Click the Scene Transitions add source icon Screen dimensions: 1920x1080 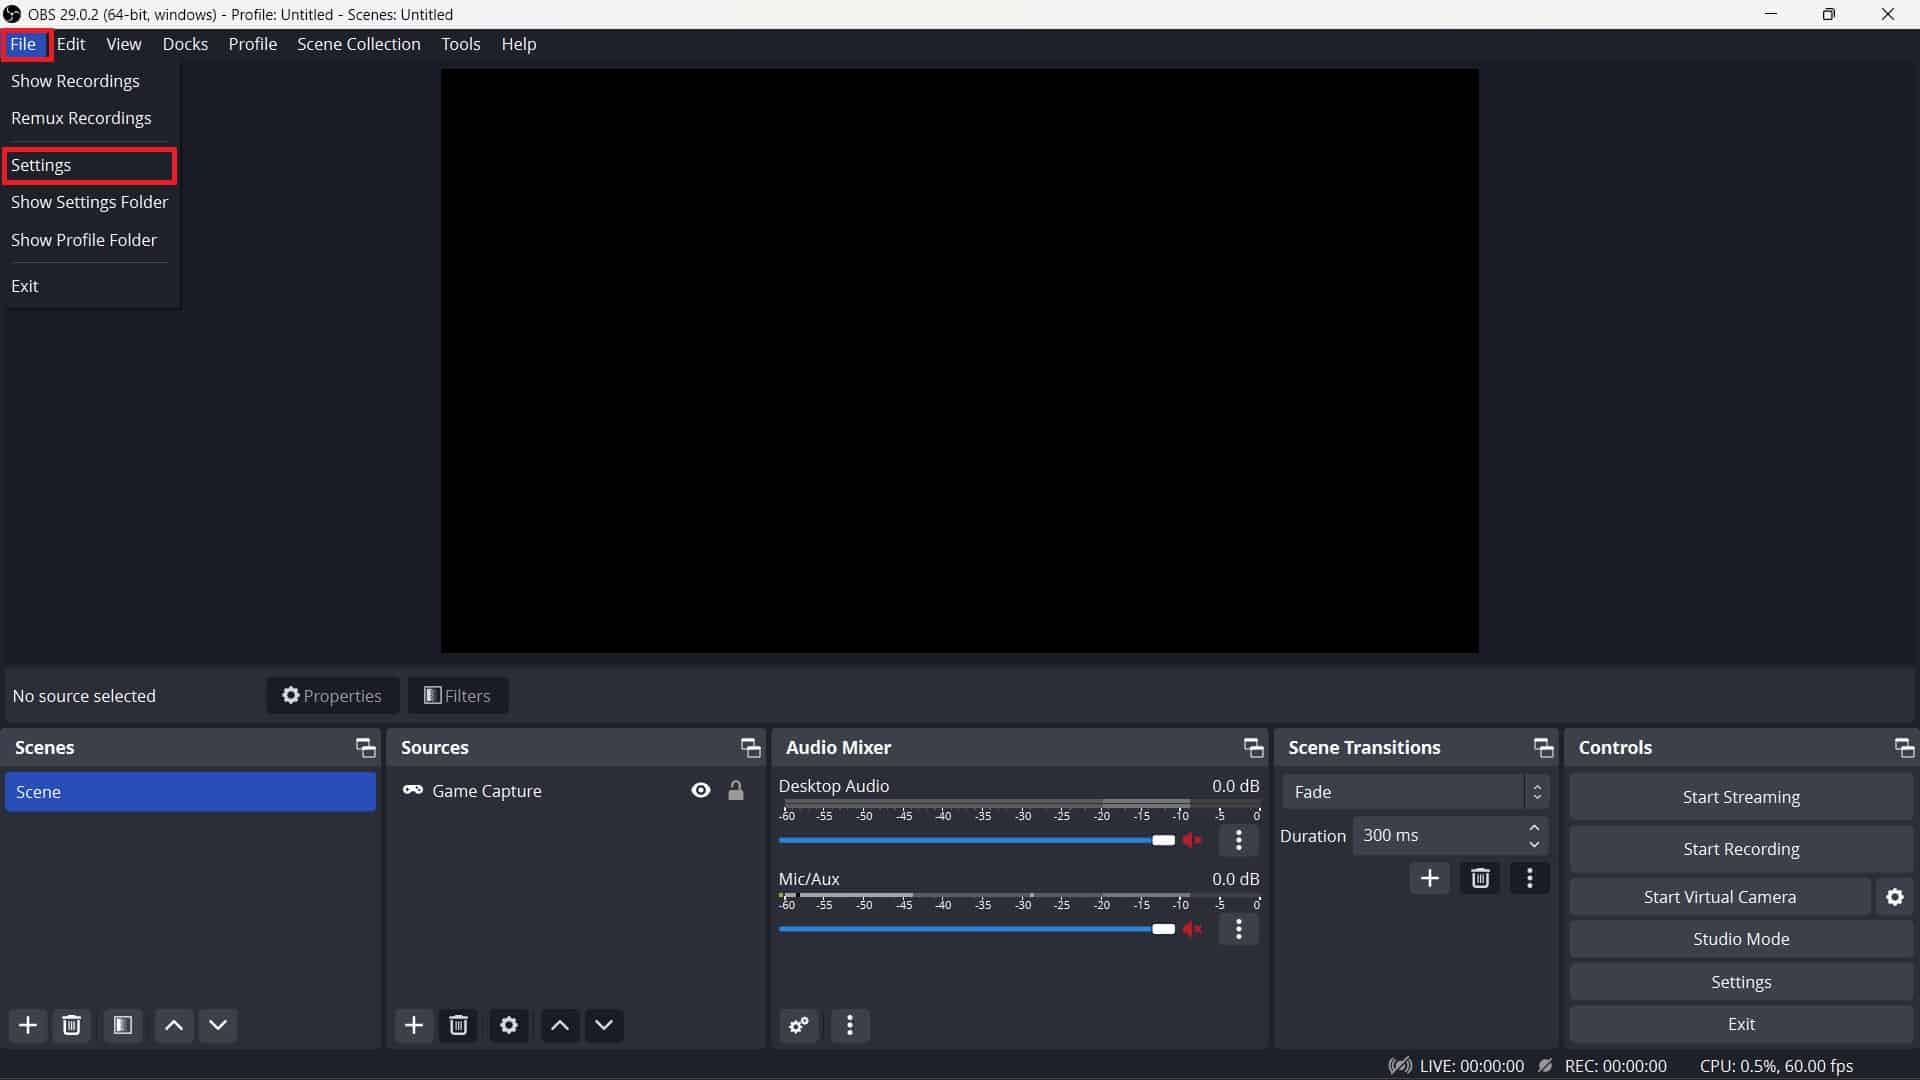[x=1429, y=877]
